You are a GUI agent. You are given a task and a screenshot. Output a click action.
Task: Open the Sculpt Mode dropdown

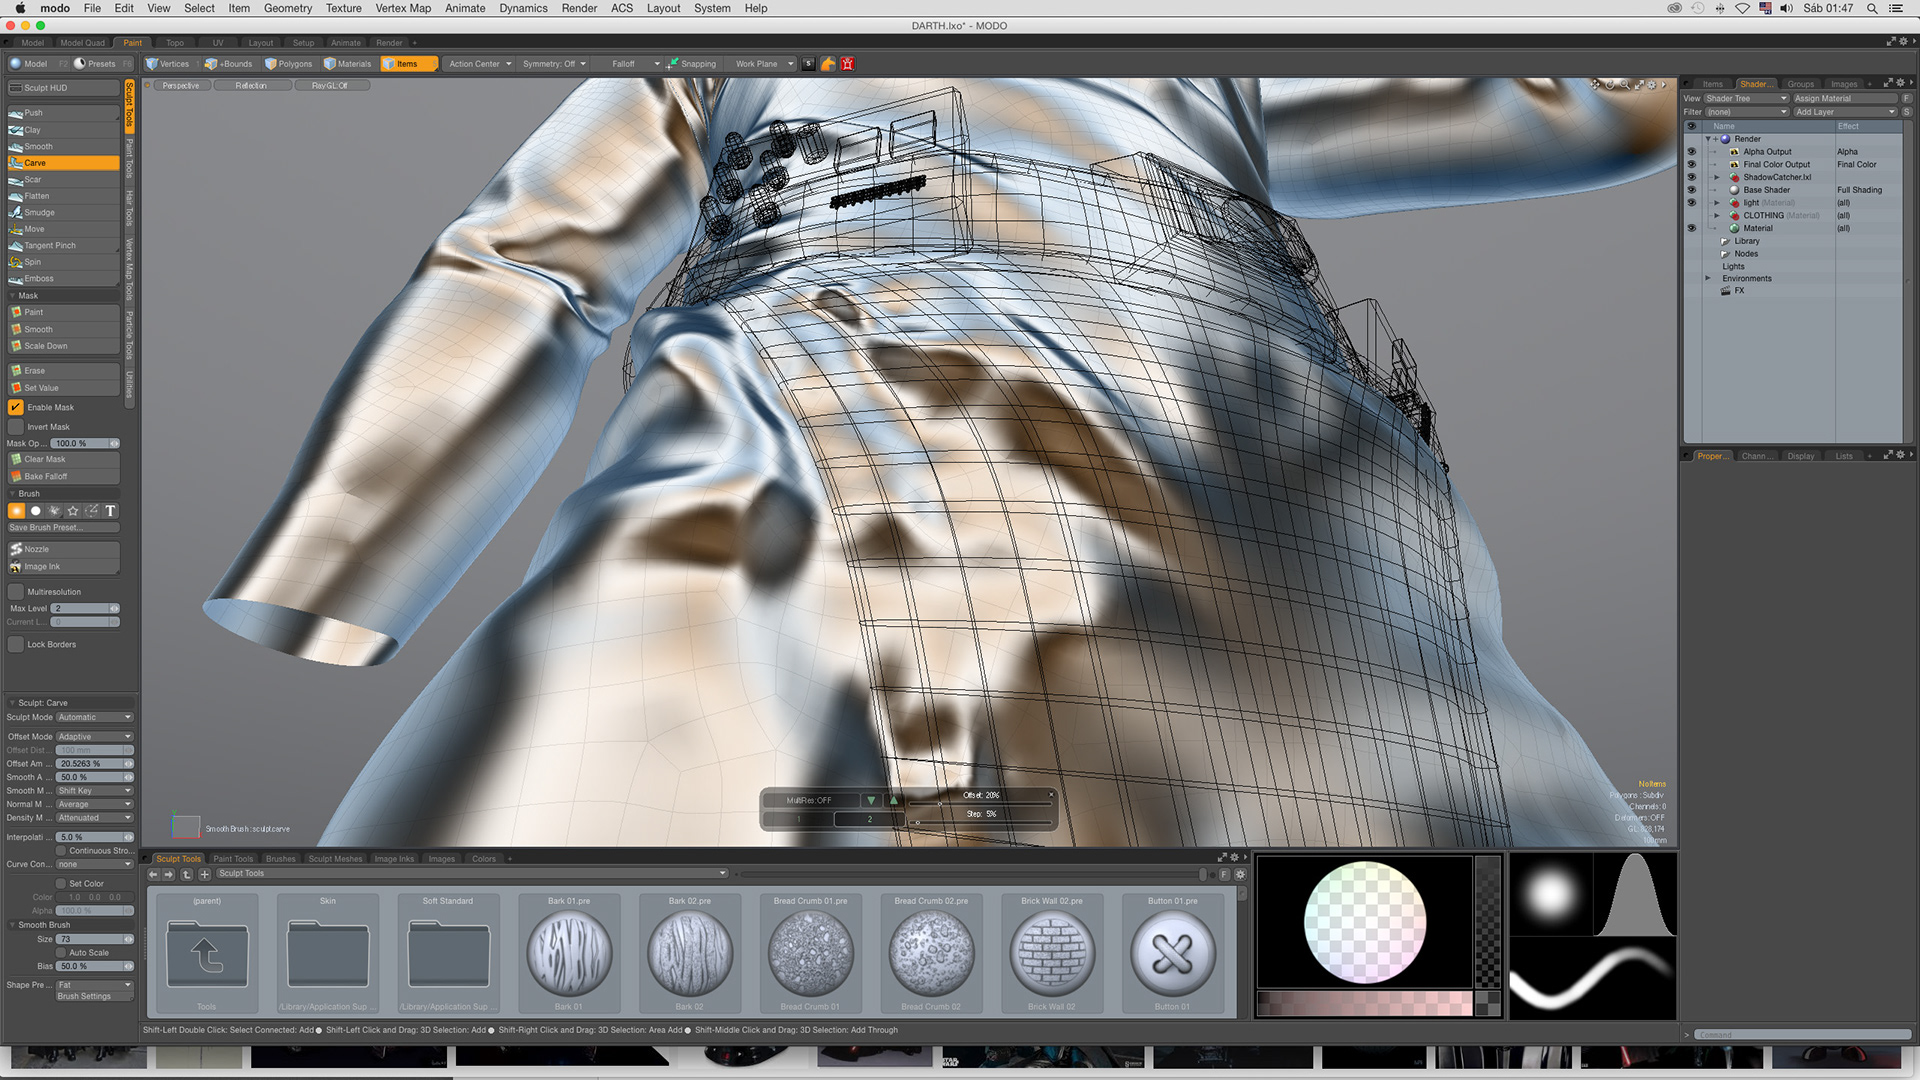pyautogui.click(x=94, y=717)
